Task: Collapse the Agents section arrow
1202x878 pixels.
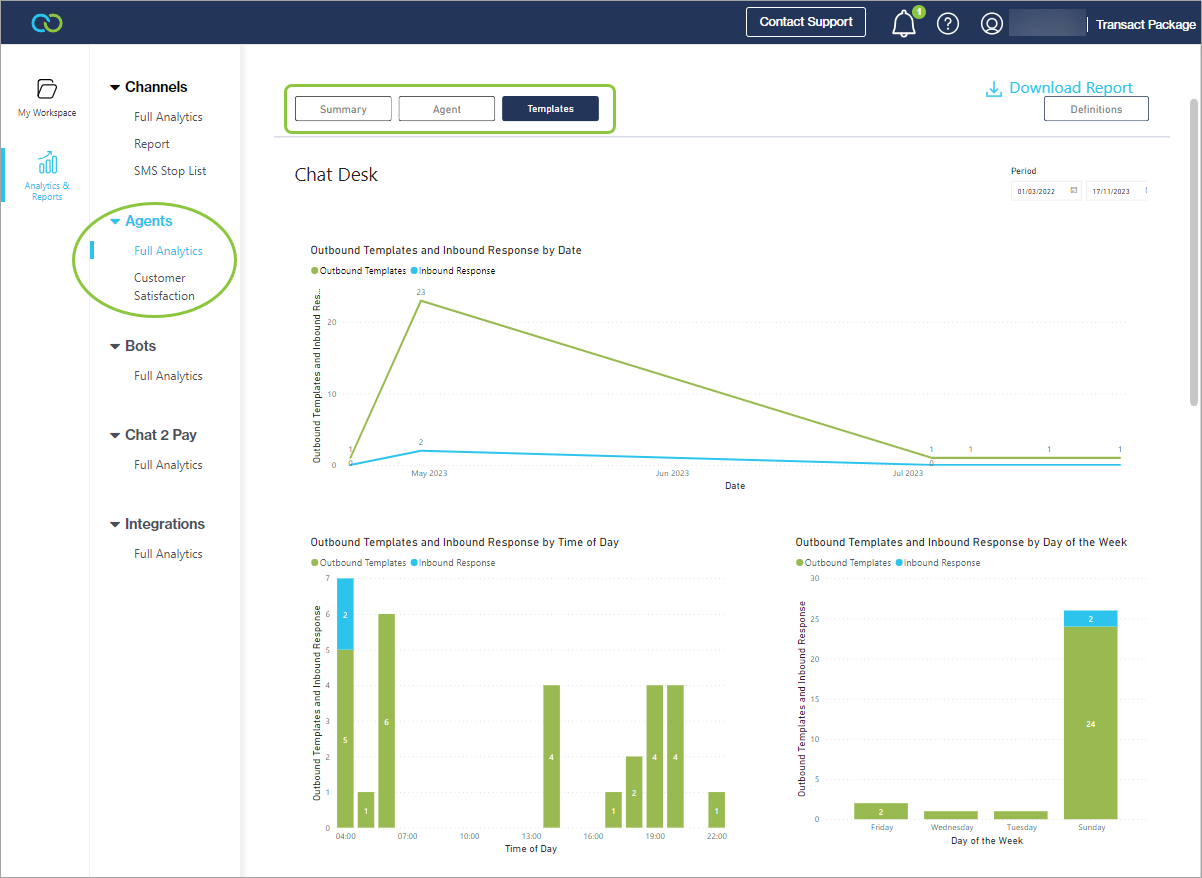Action: [115, 222]
